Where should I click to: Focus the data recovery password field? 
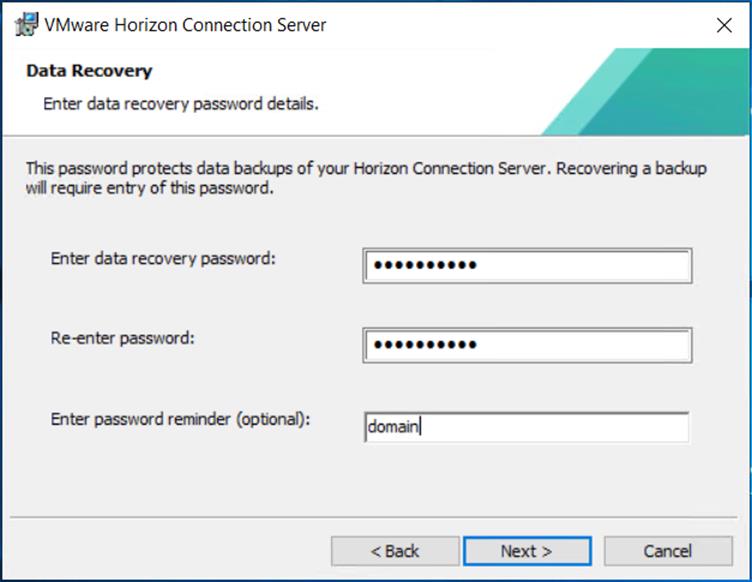[527, 265]
